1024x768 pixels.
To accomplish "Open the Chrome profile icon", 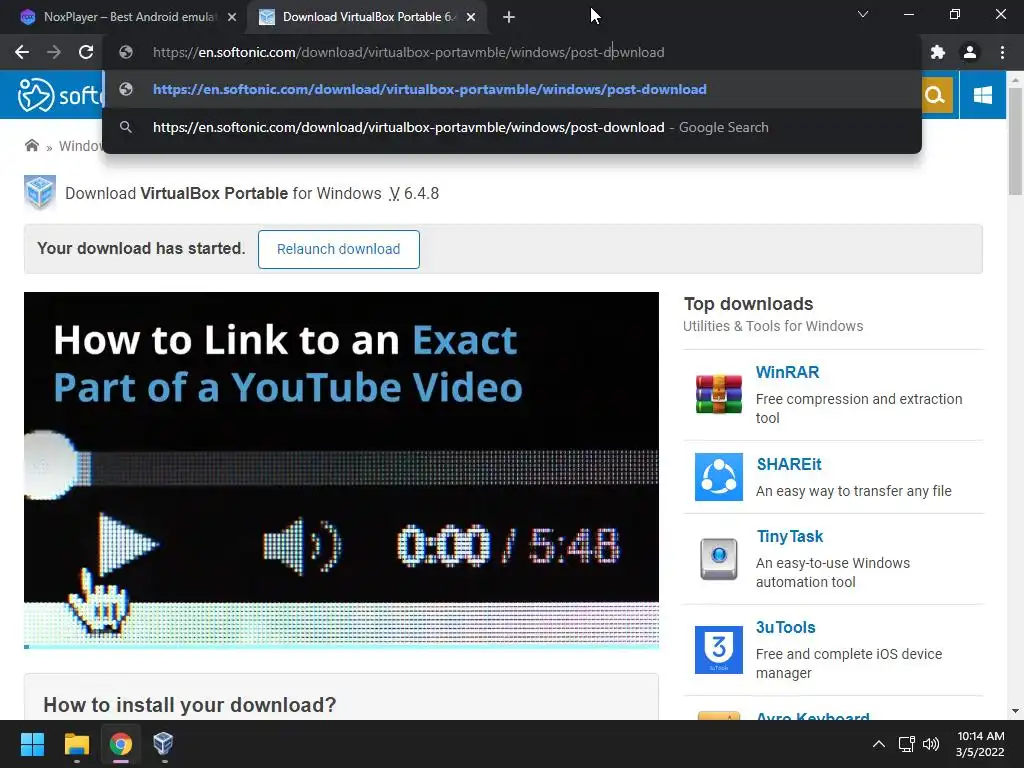I will (x=970, y=52).
